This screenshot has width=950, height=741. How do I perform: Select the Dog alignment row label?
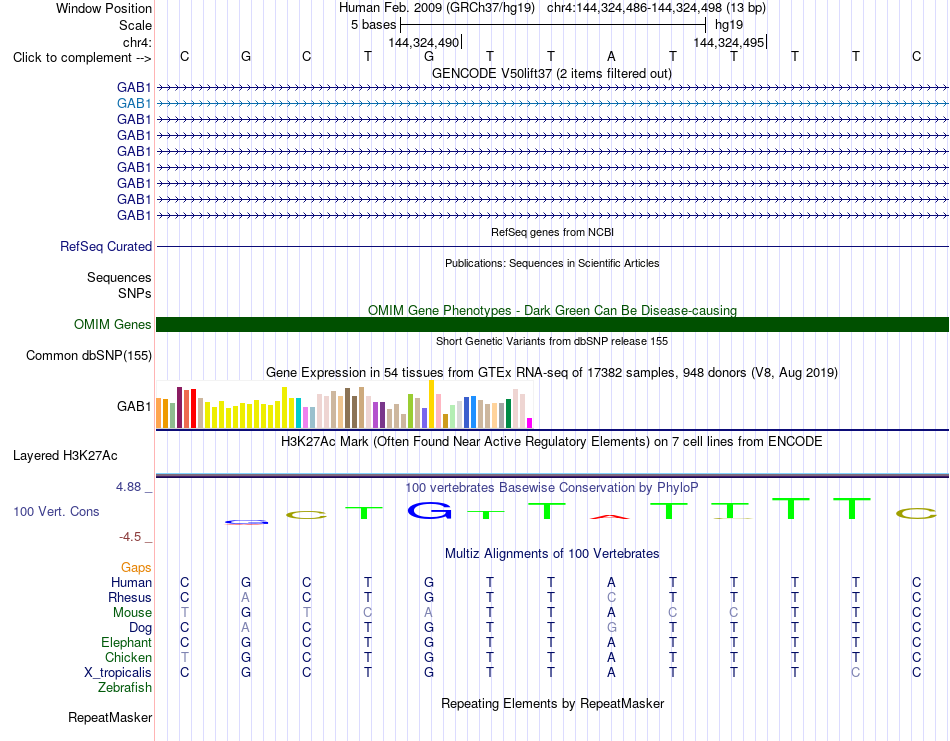click(140, 628)
